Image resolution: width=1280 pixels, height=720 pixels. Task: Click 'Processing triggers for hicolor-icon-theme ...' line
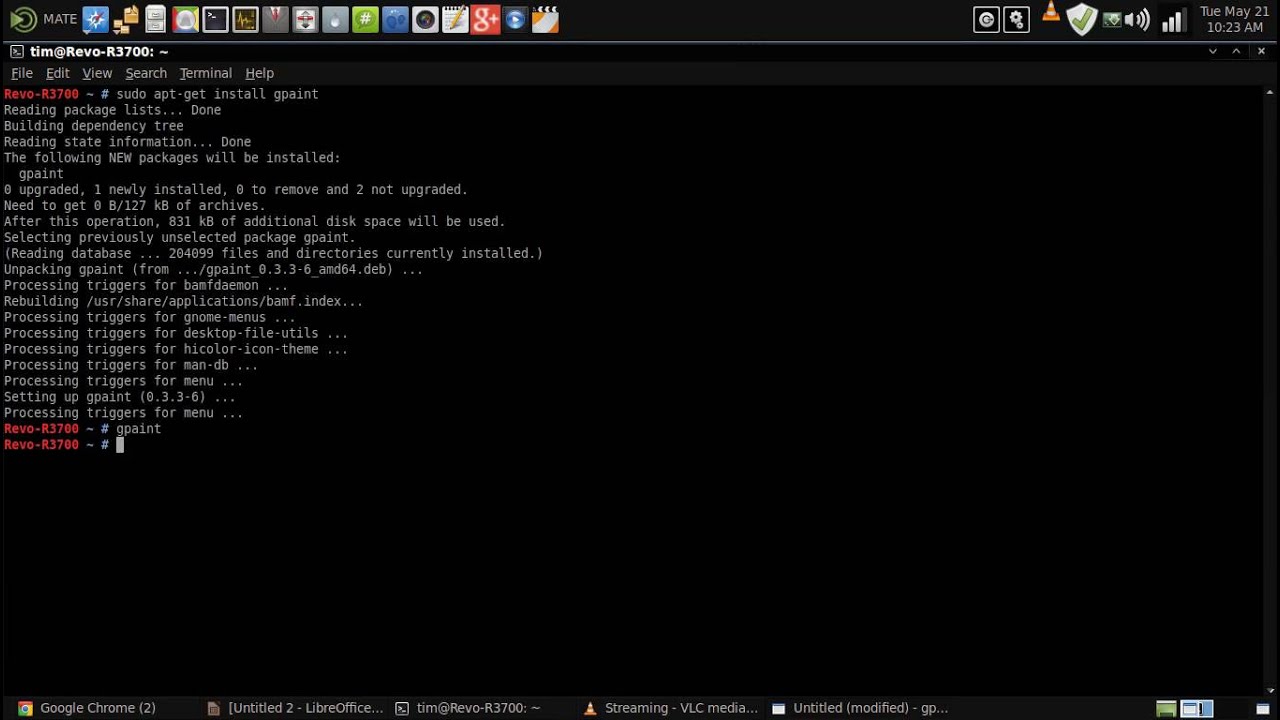(176, 349)
